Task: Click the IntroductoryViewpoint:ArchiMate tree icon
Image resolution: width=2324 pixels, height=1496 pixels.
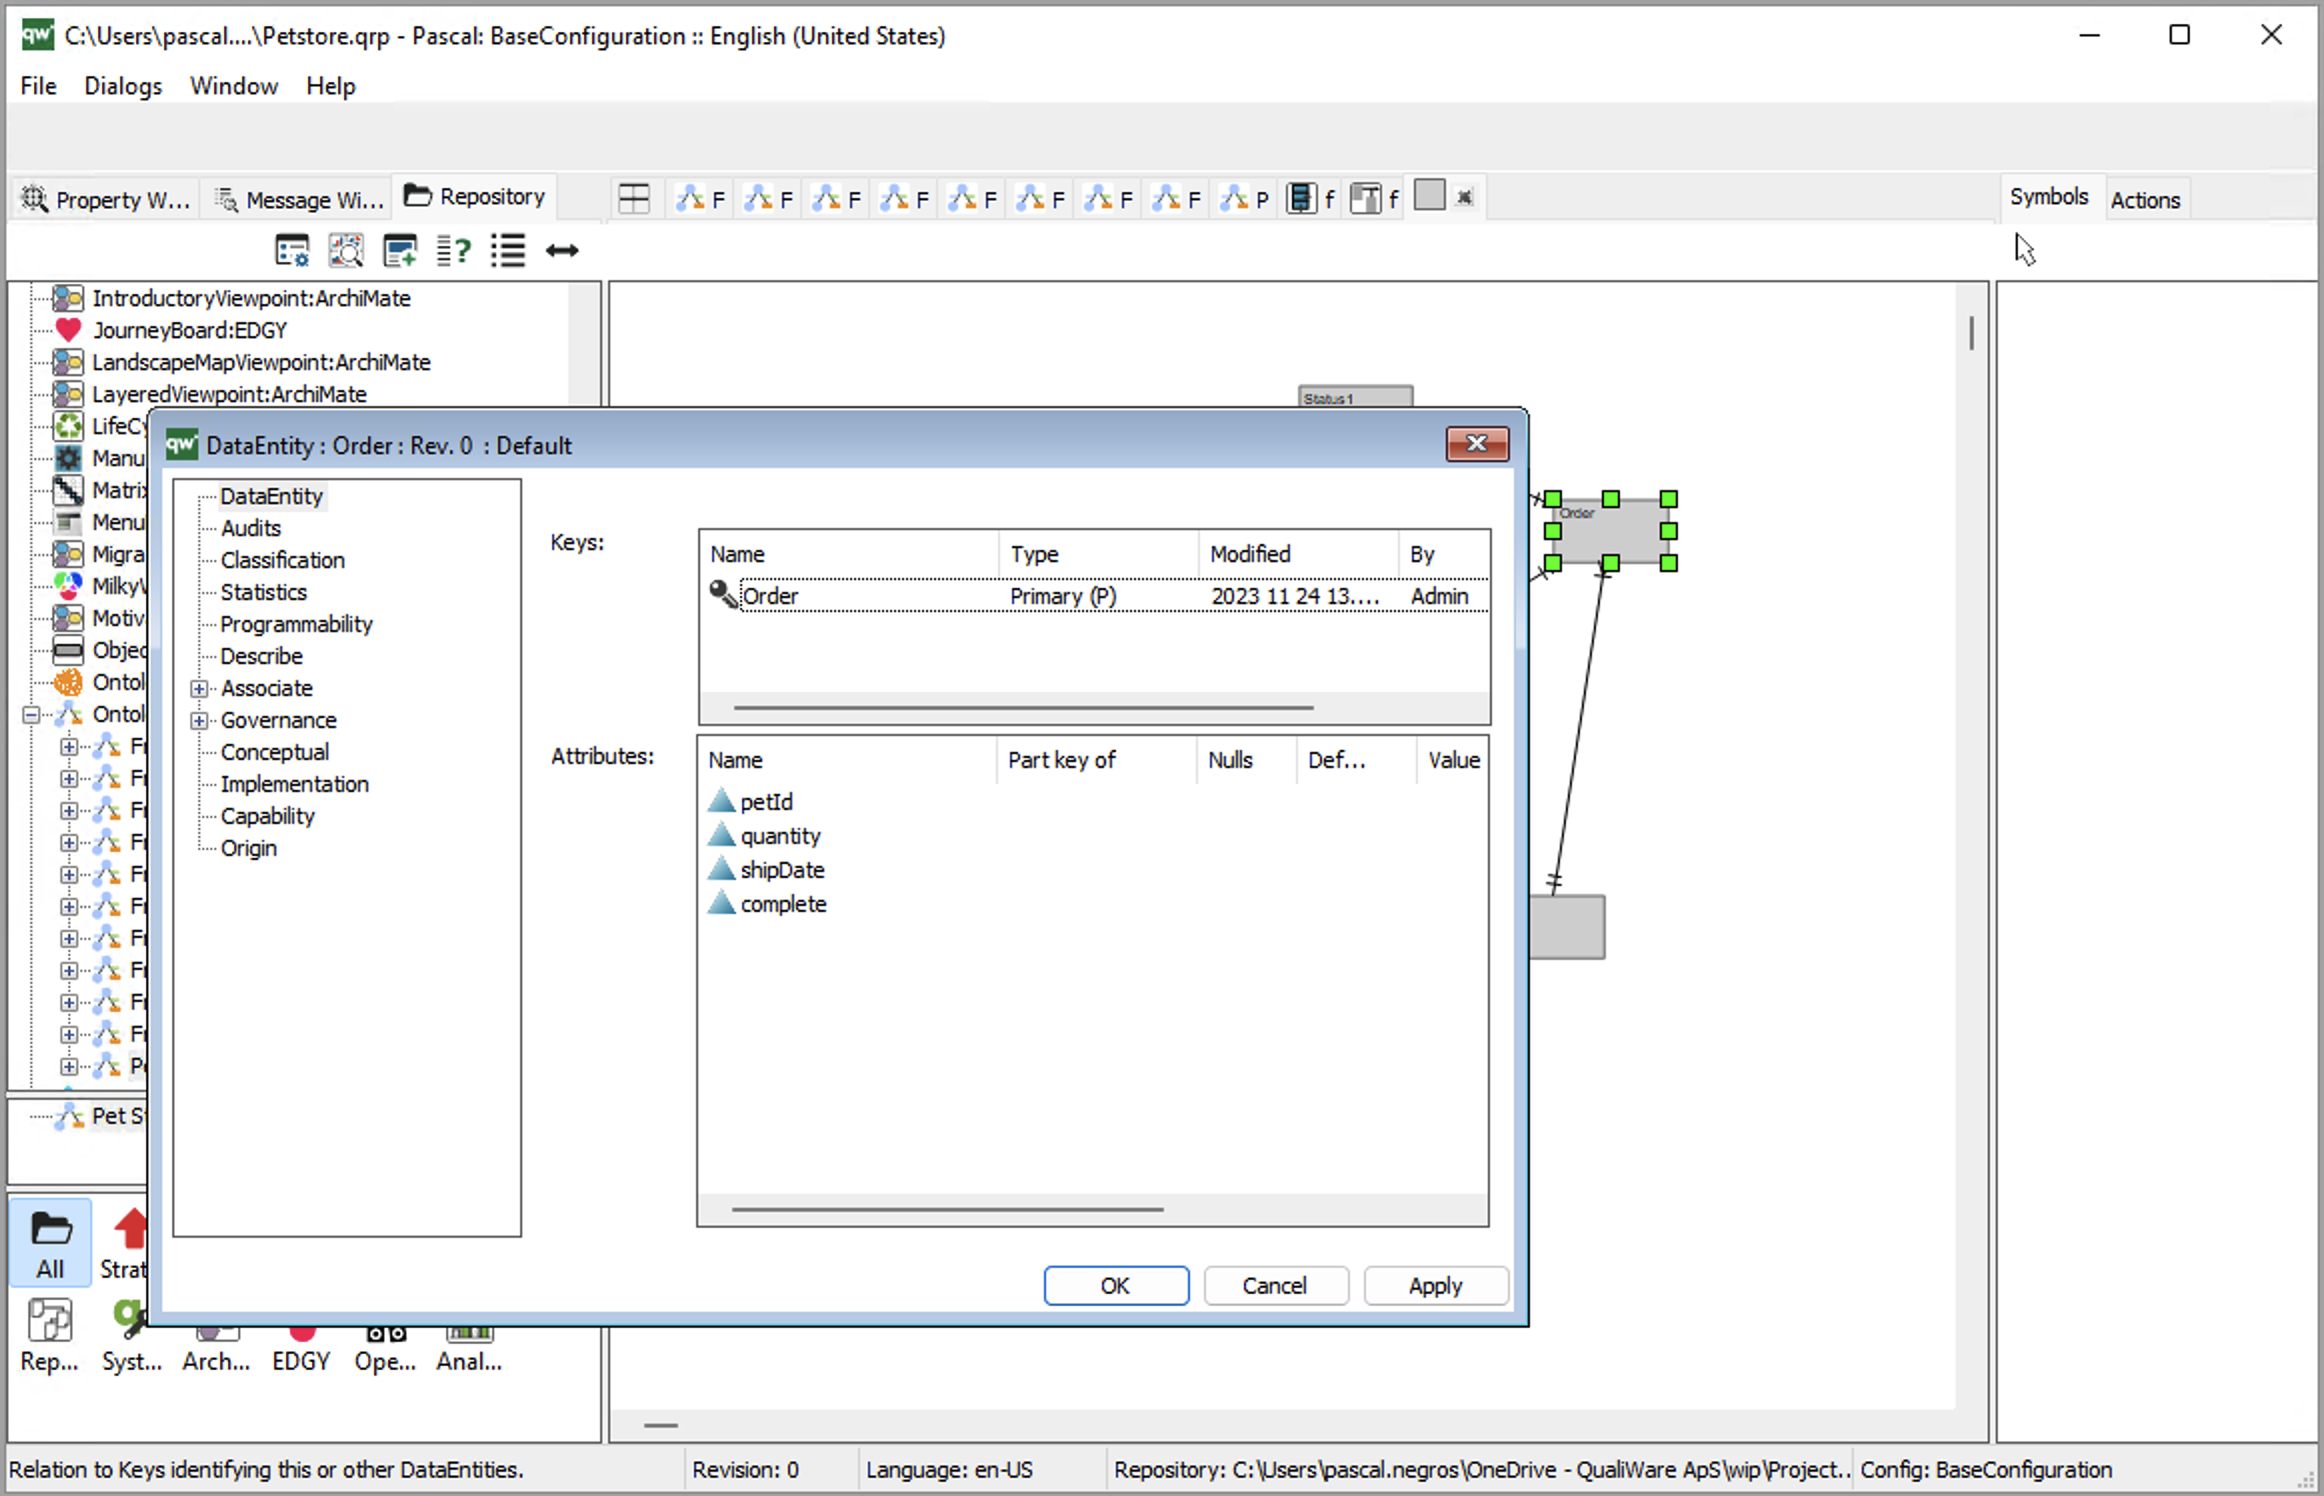Action: click(68, 298)
